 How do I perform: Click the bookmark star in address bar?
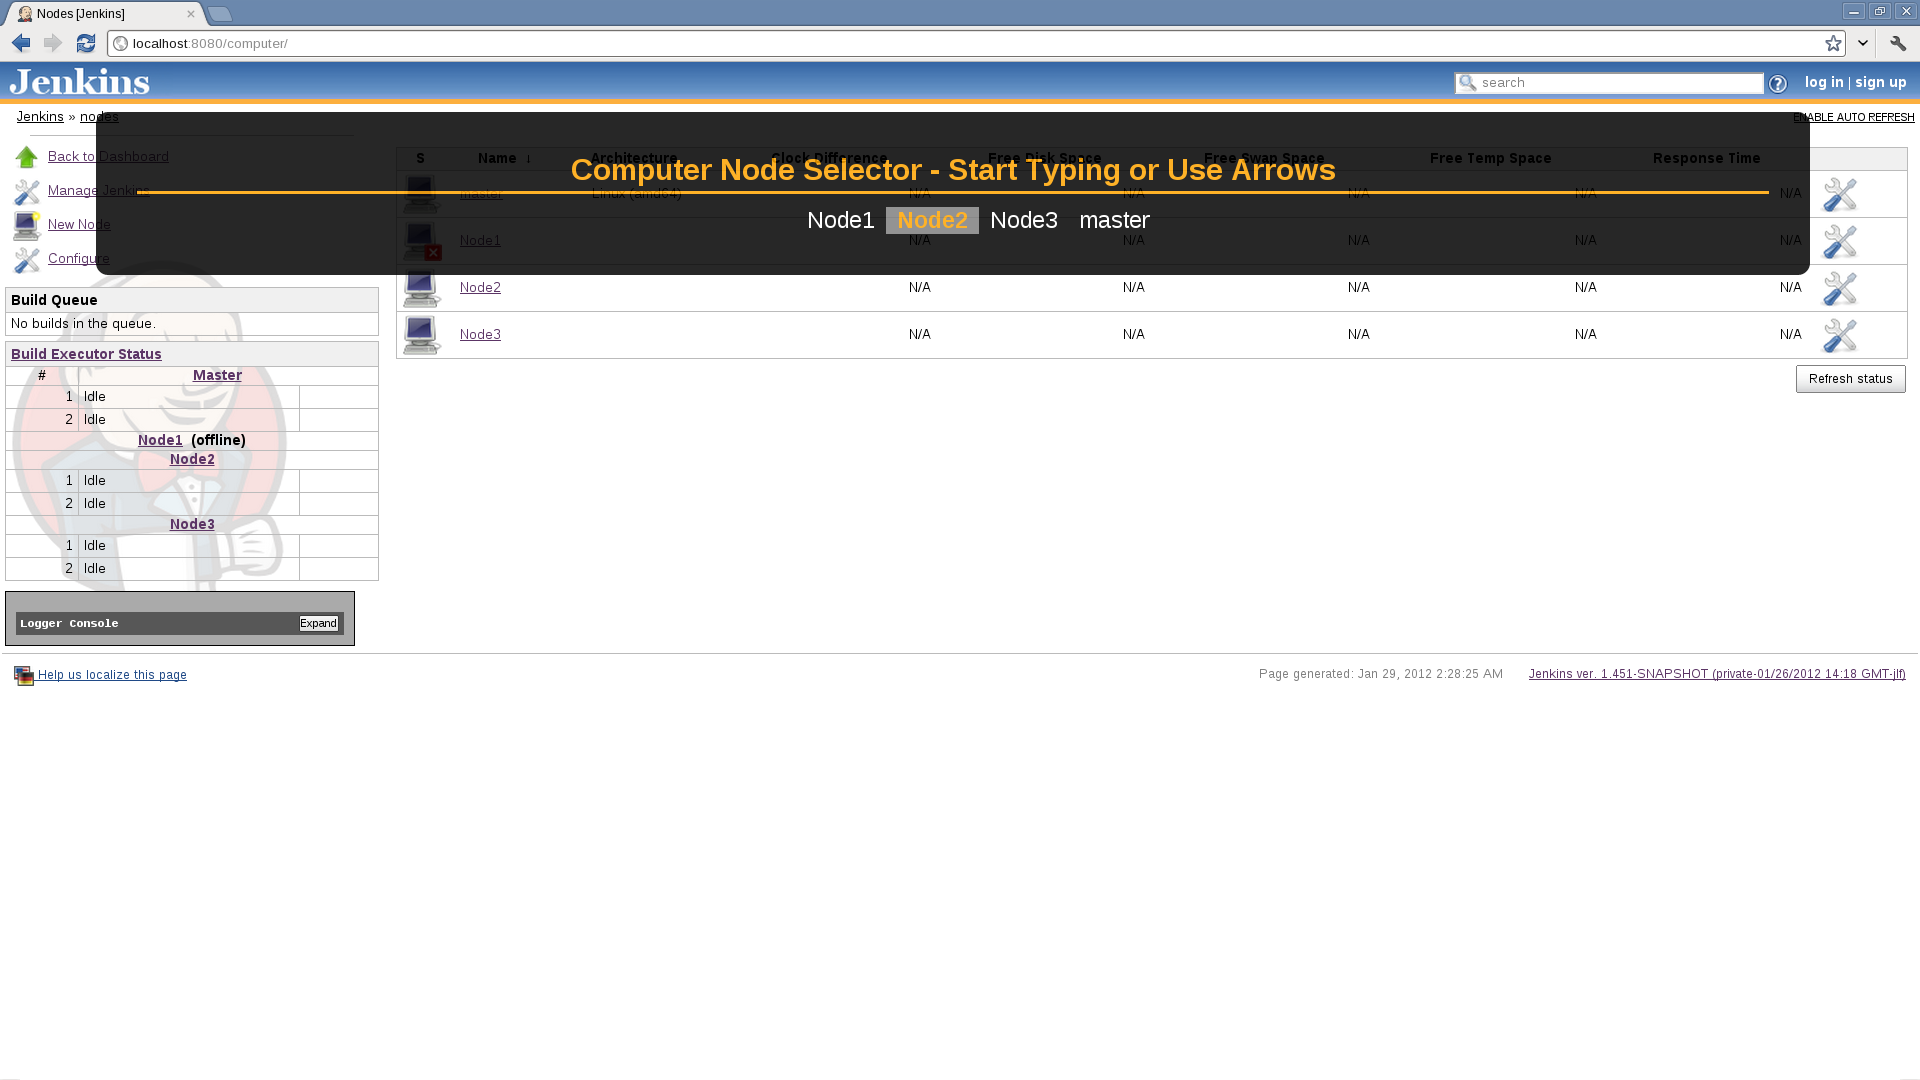(1833, 43)
